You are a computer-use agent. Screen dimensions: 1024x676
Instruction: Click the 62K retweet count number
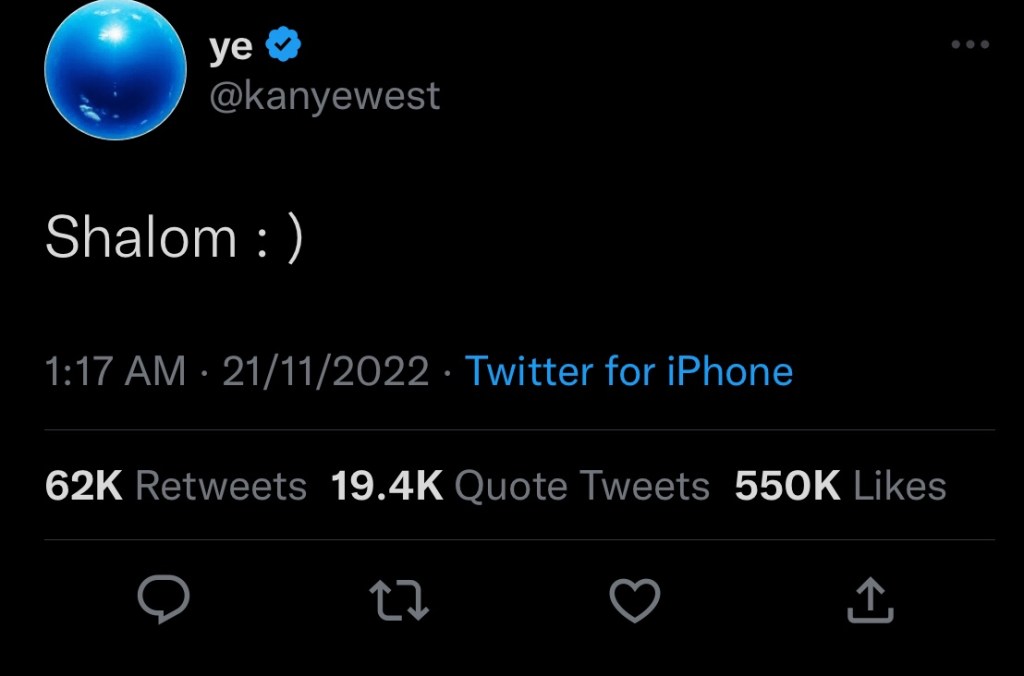click(x=84, y=487)
